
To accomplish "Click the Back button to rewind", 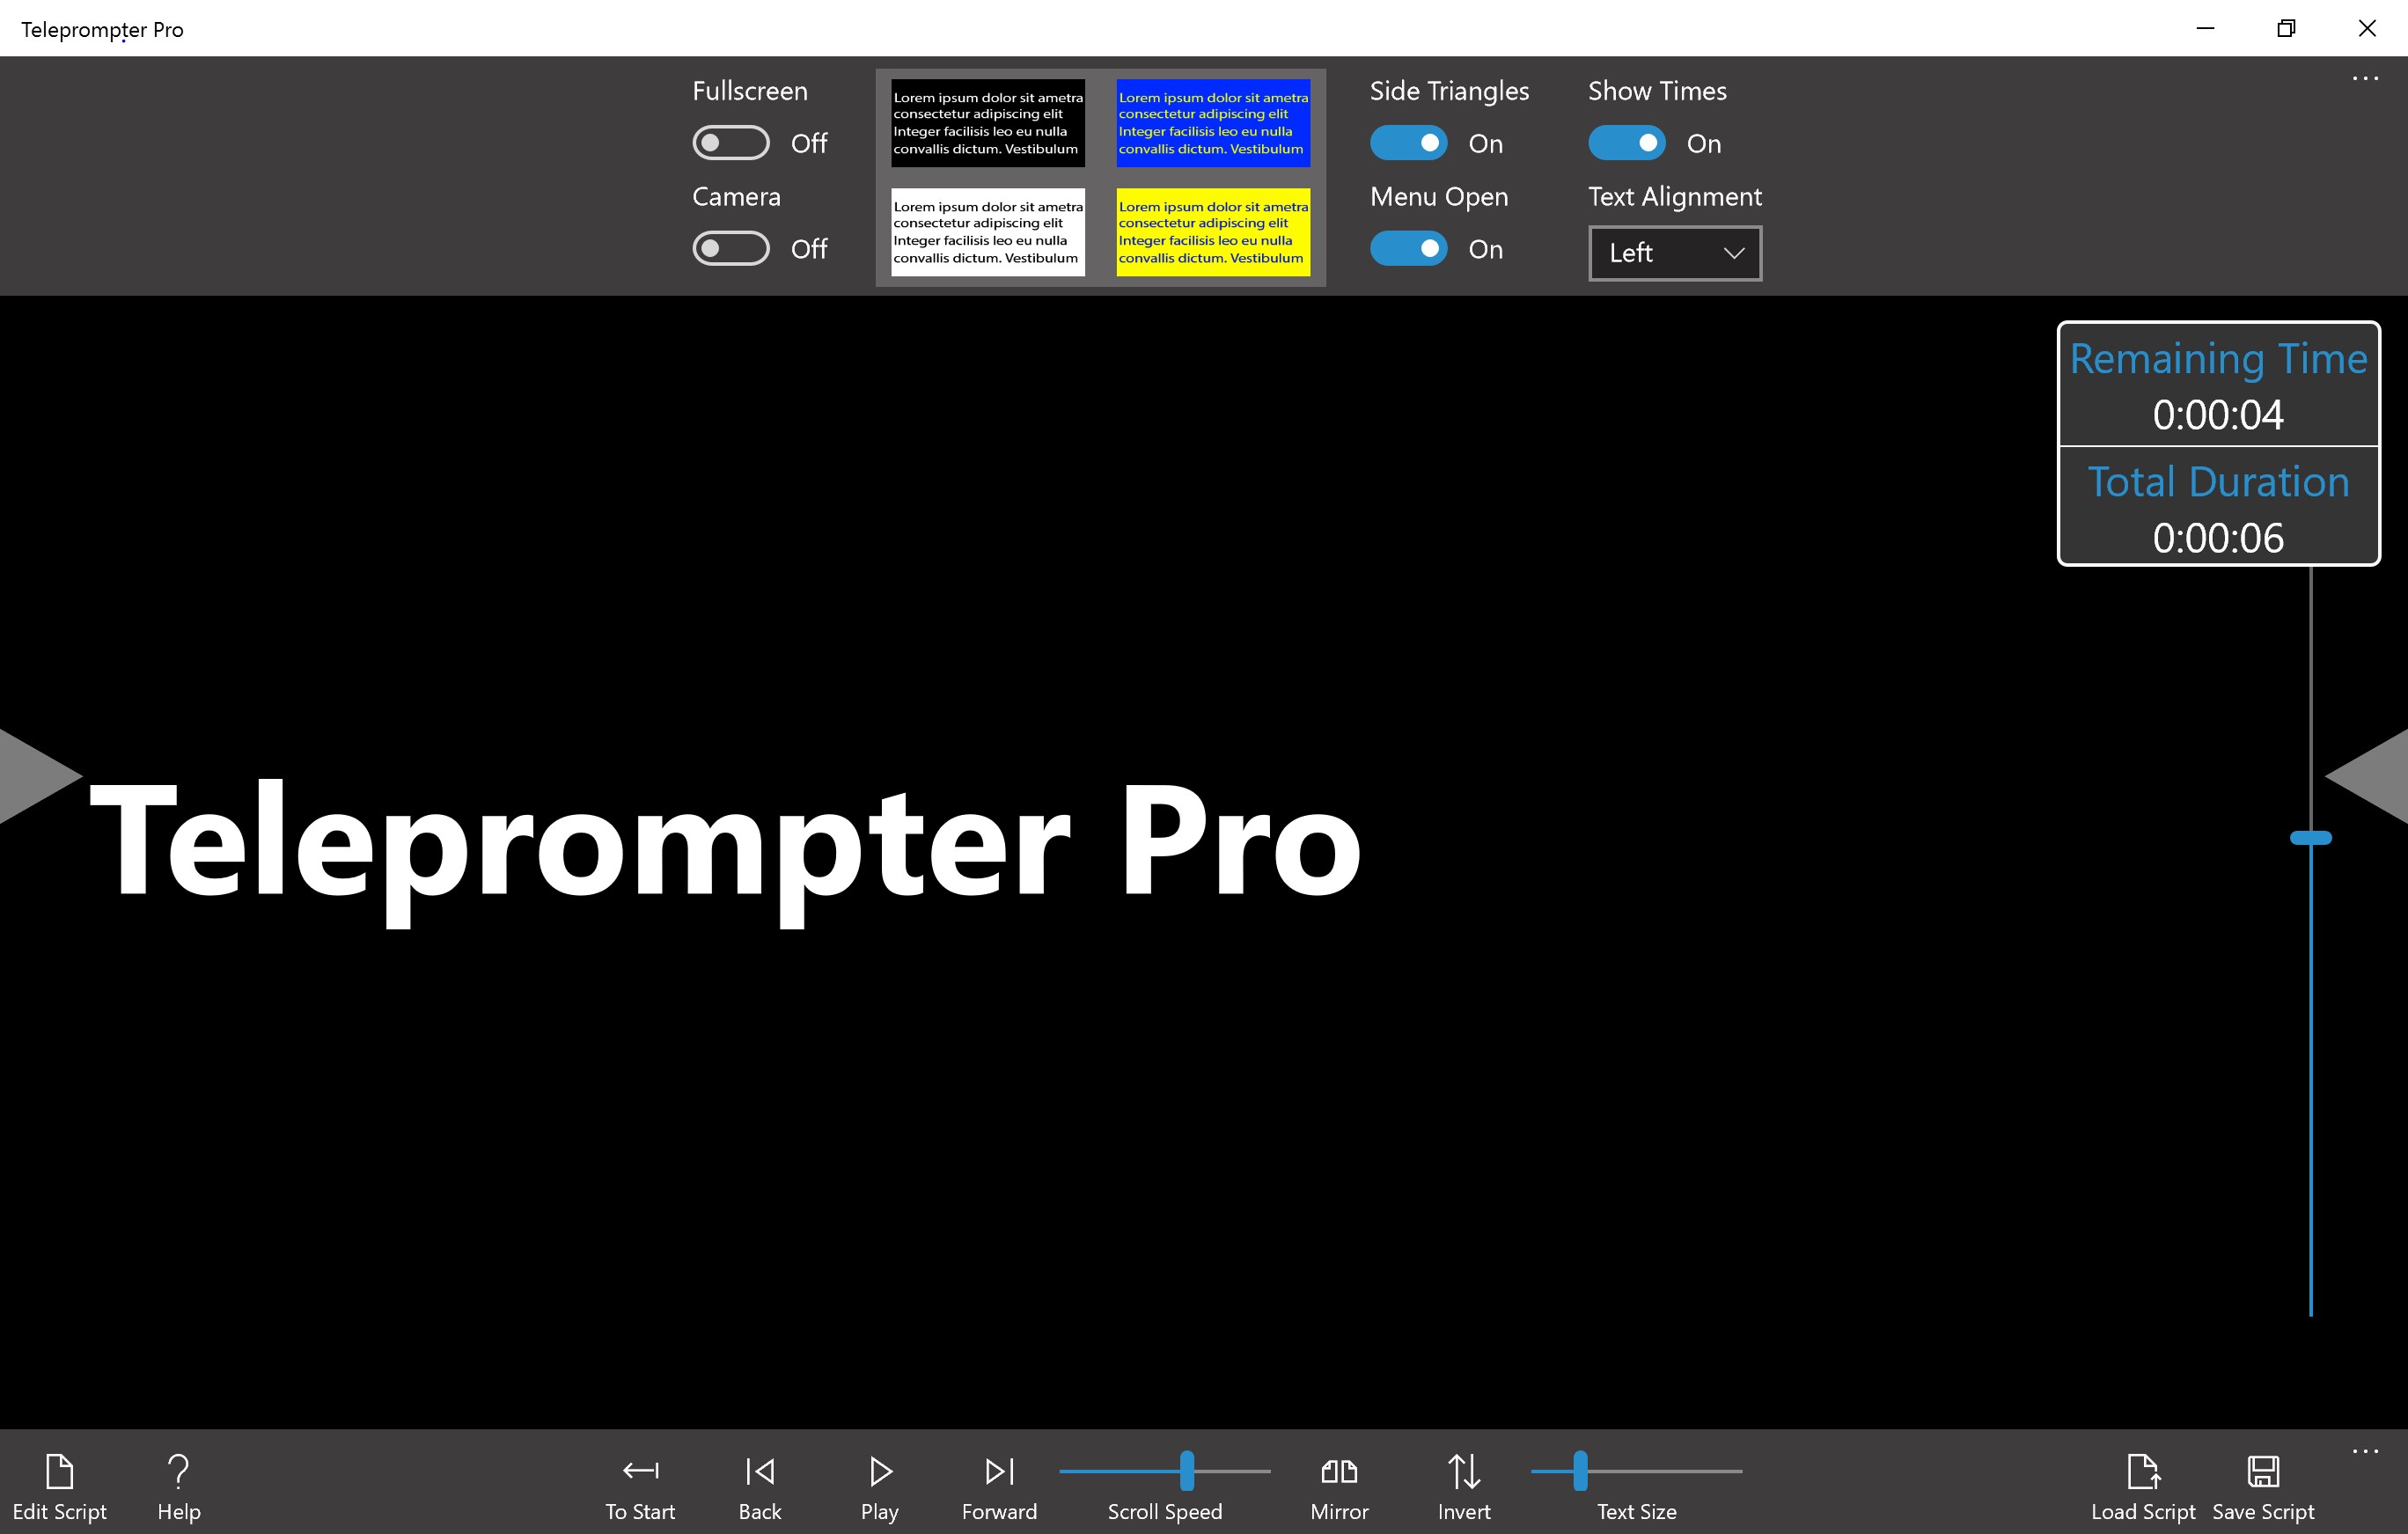I will pos(756,1483).
